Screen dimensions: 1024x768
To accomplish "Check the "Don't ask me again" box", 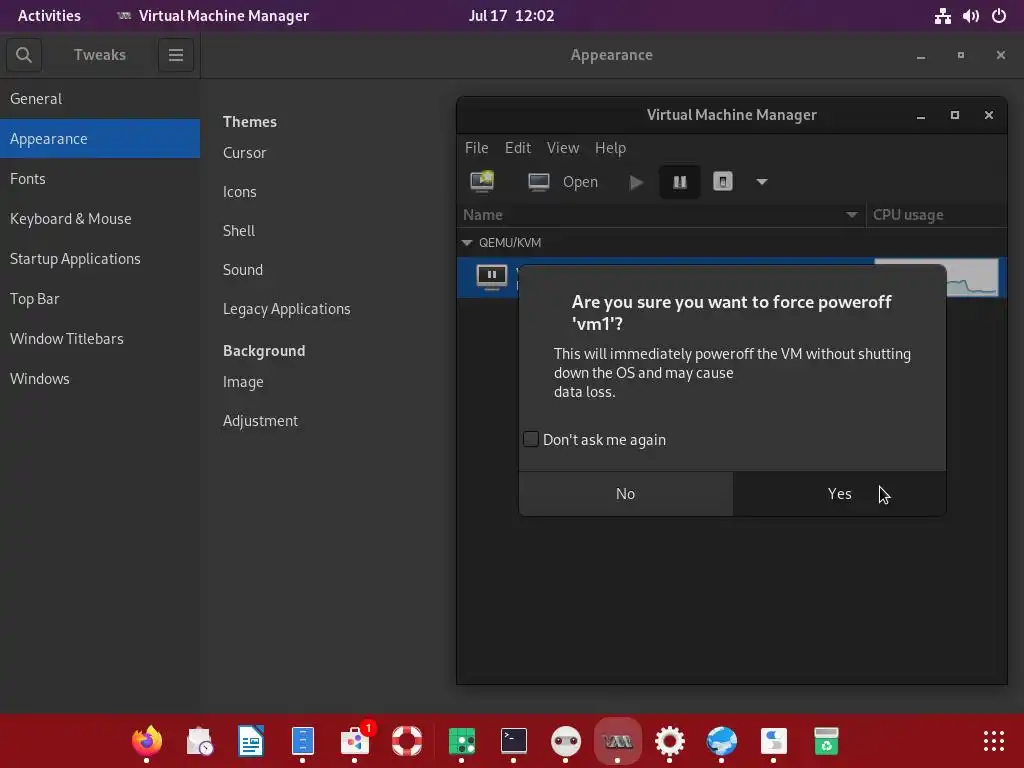I will coord(531,440).
